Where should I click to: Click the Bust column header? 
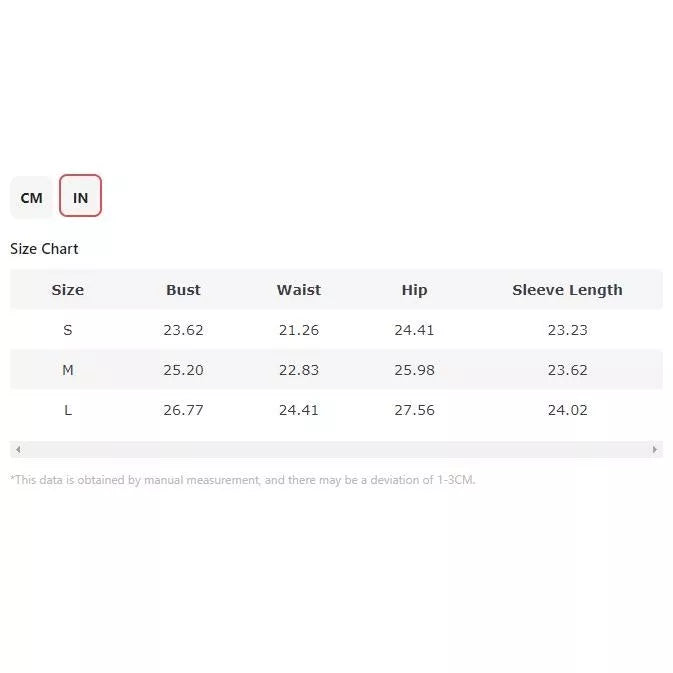coord(183,290)
